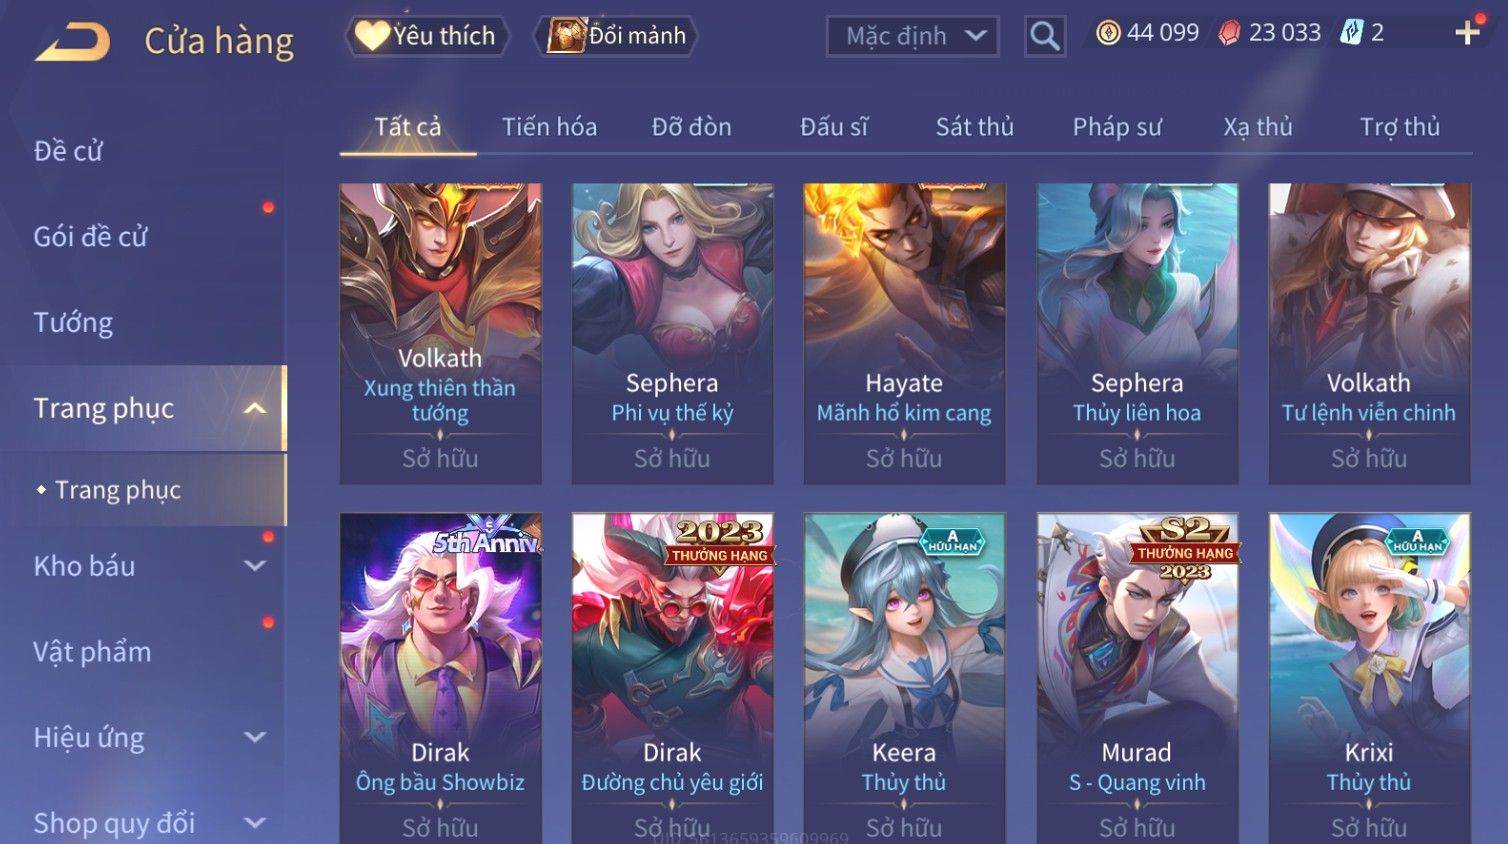Viewport: 1508px width, 844px height.
Task: Open Gói đề cử in the sidebar
Action: (x=90, y=236)
